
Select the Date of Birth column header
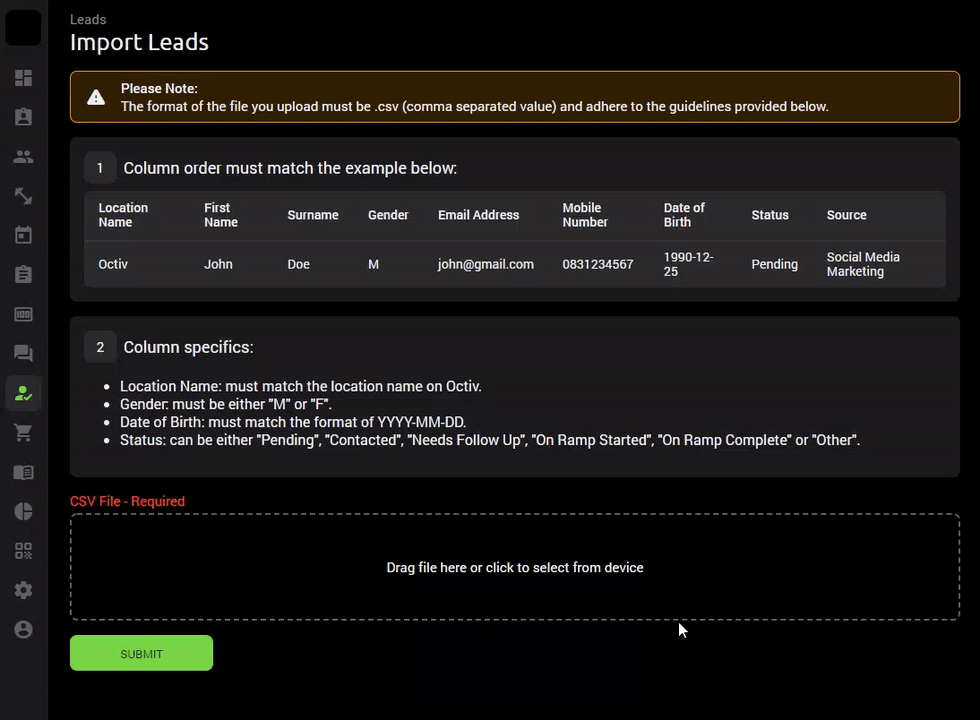(684, 215)
